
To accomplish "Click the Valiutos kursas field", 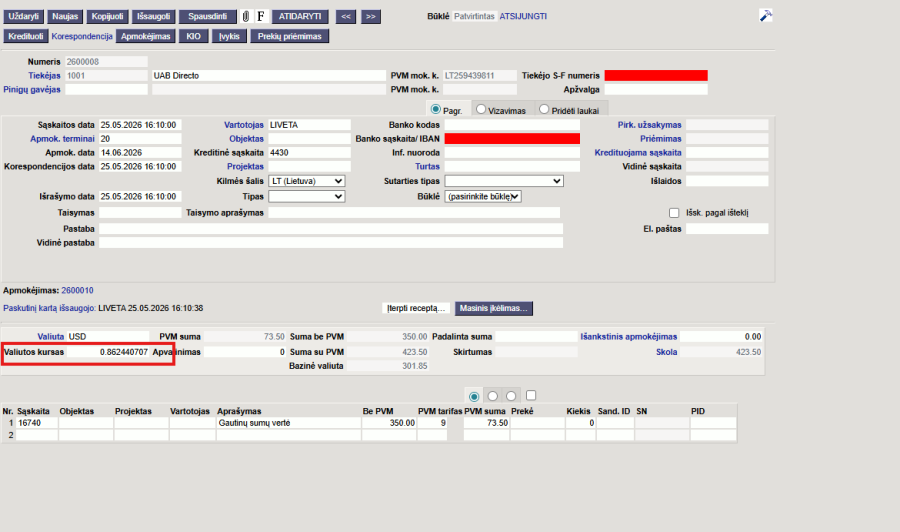I will [x=108, y=352].
